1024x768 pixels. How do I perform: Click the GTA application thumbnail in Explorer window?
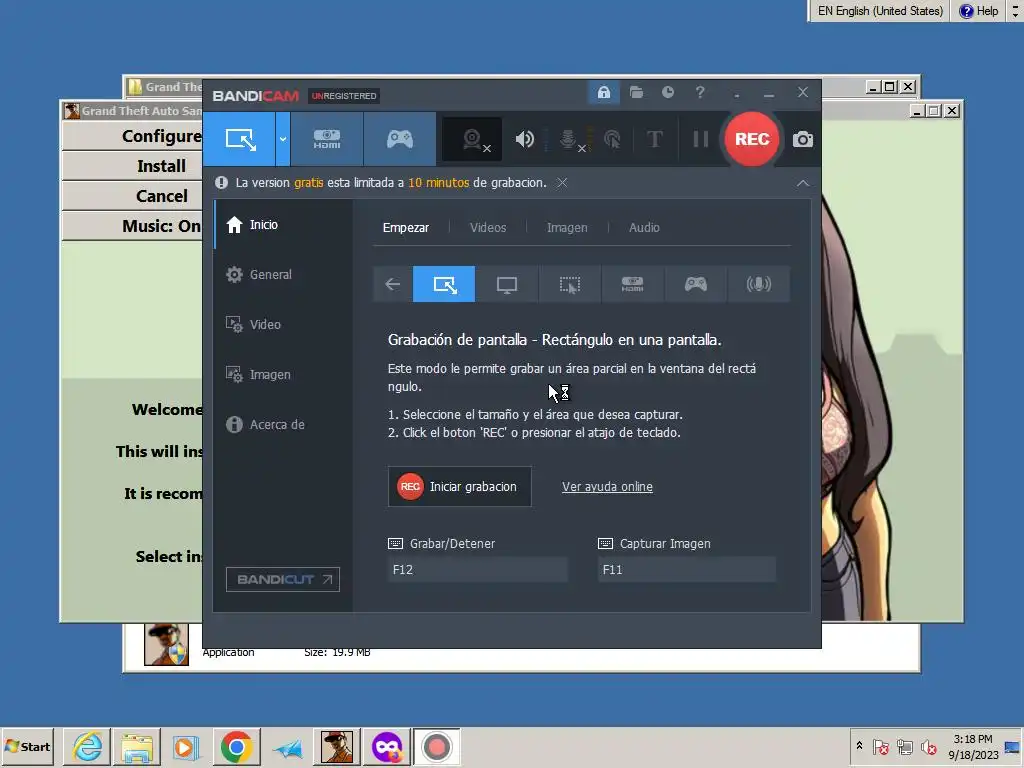tap(167, 644)
